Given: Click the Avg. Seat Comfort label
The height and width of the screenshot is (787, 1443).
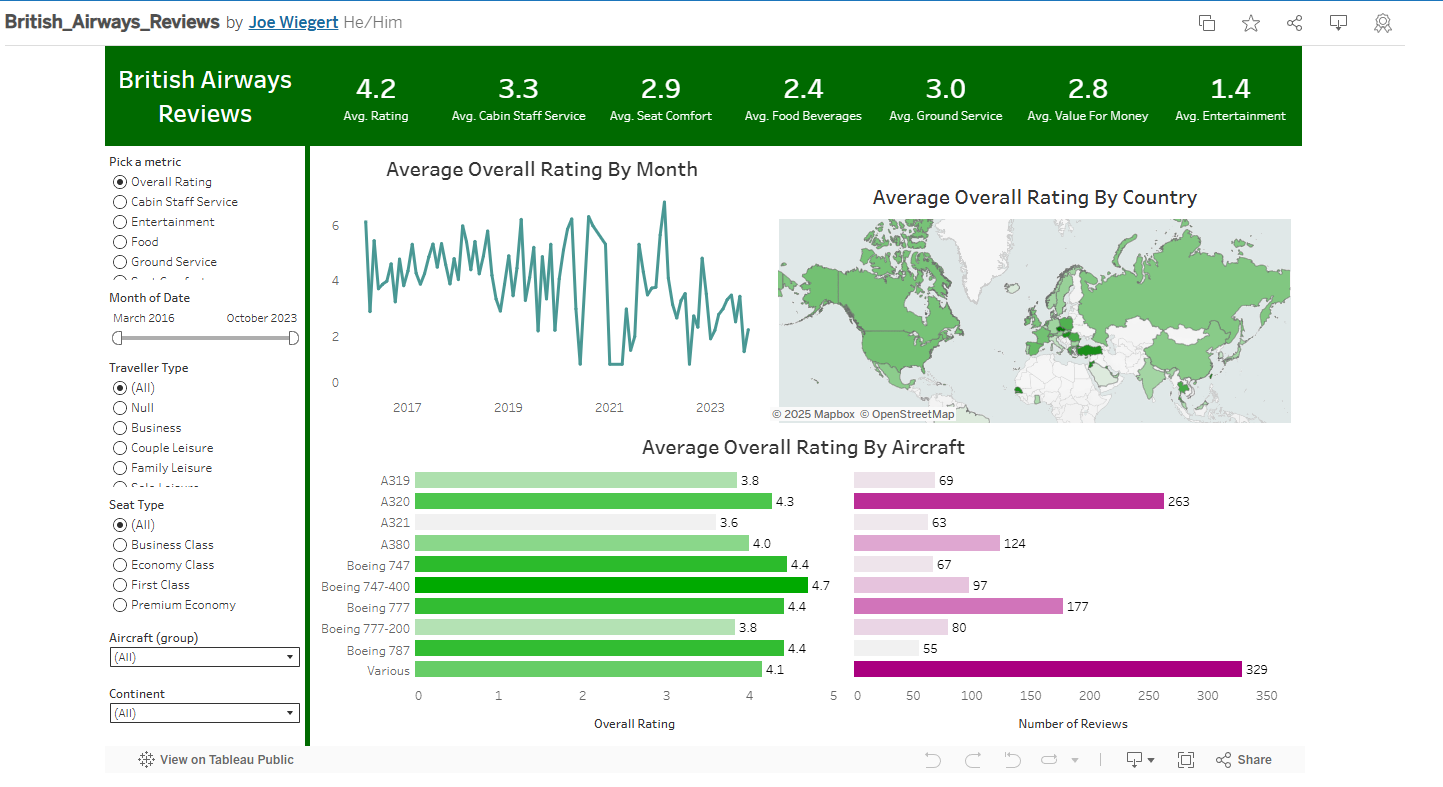Looking at the screenshot, I should click(x=661, y=116).
